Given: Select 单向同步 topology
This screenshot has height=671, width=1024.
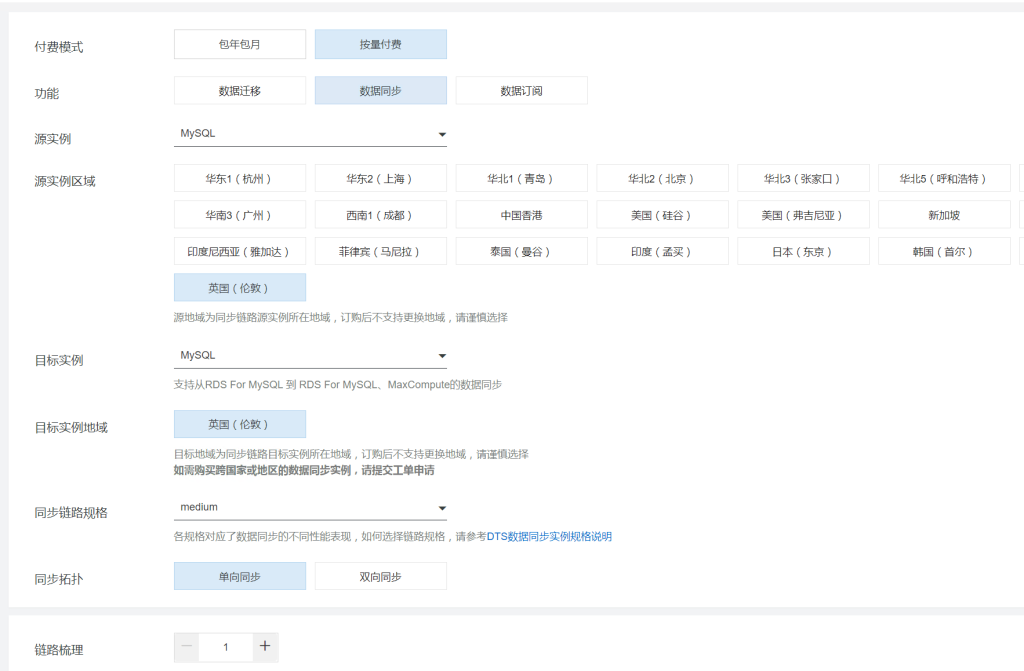Looking at the screenshot, I should (240, 576).
